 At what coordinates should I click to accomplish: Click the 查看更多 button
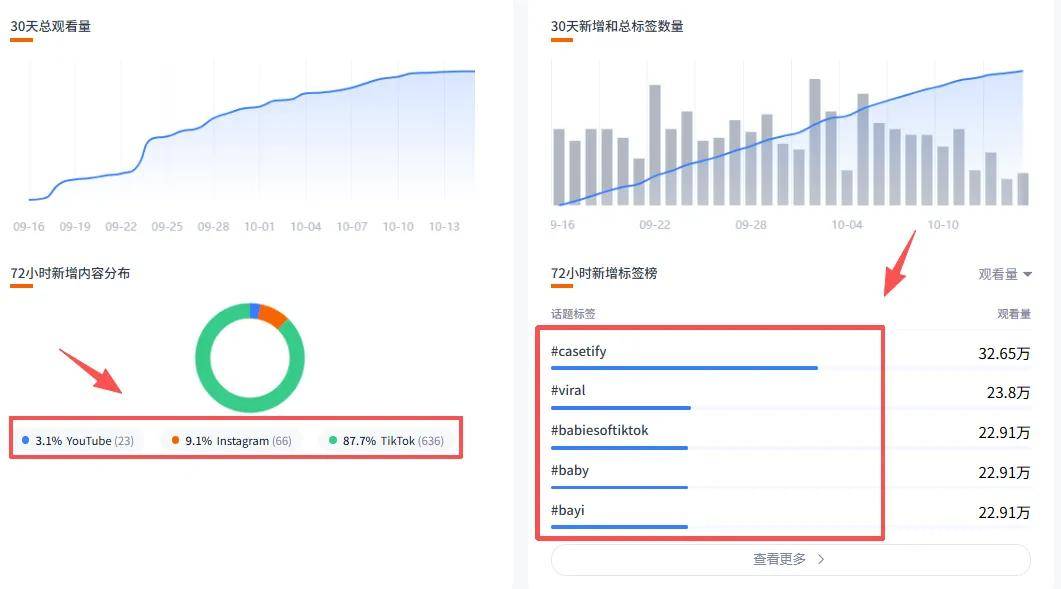point(790,559)
